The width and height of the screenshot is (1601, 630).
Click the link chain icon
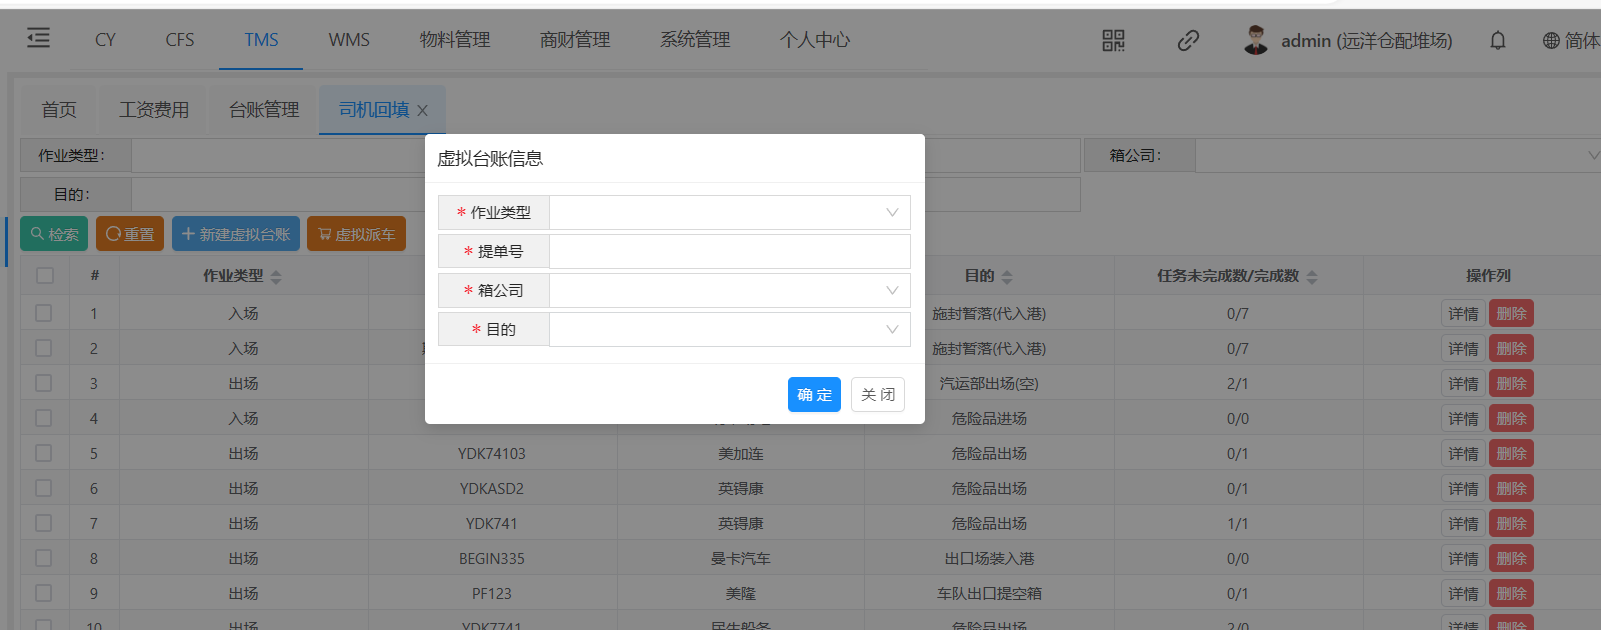click(x=1187, y=40)
